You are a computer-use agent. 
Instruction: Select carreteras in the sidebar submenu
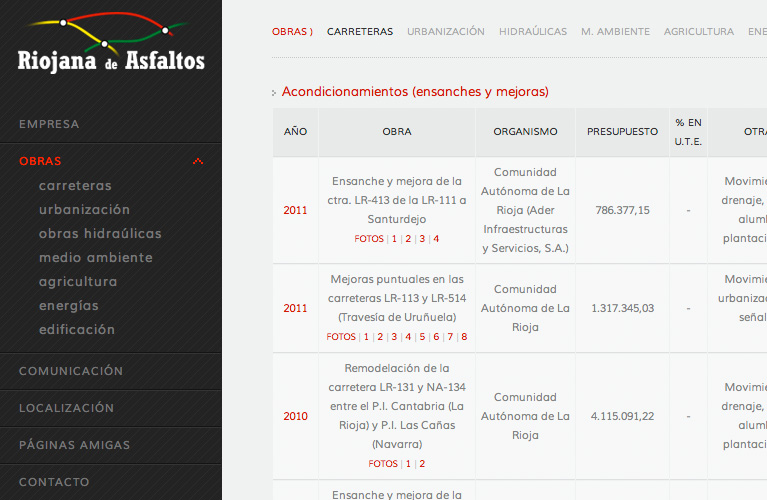[75, 186]
